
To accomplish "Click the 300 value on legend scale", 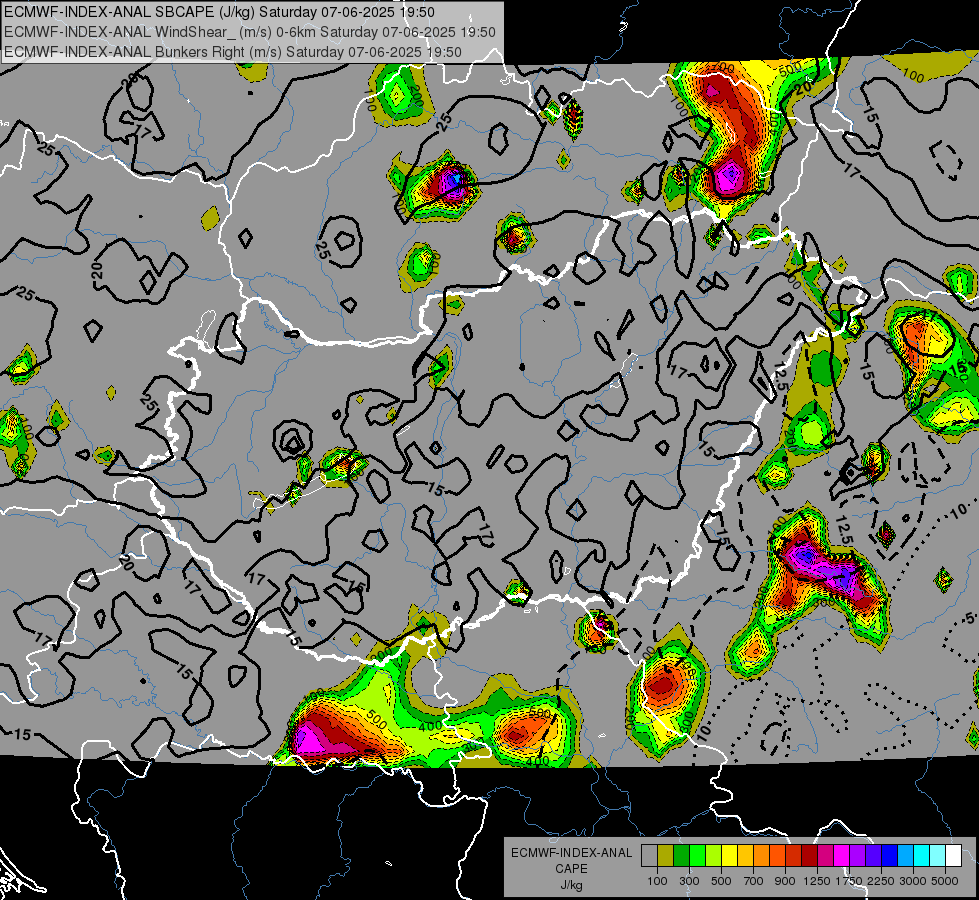I will point(689,881).
